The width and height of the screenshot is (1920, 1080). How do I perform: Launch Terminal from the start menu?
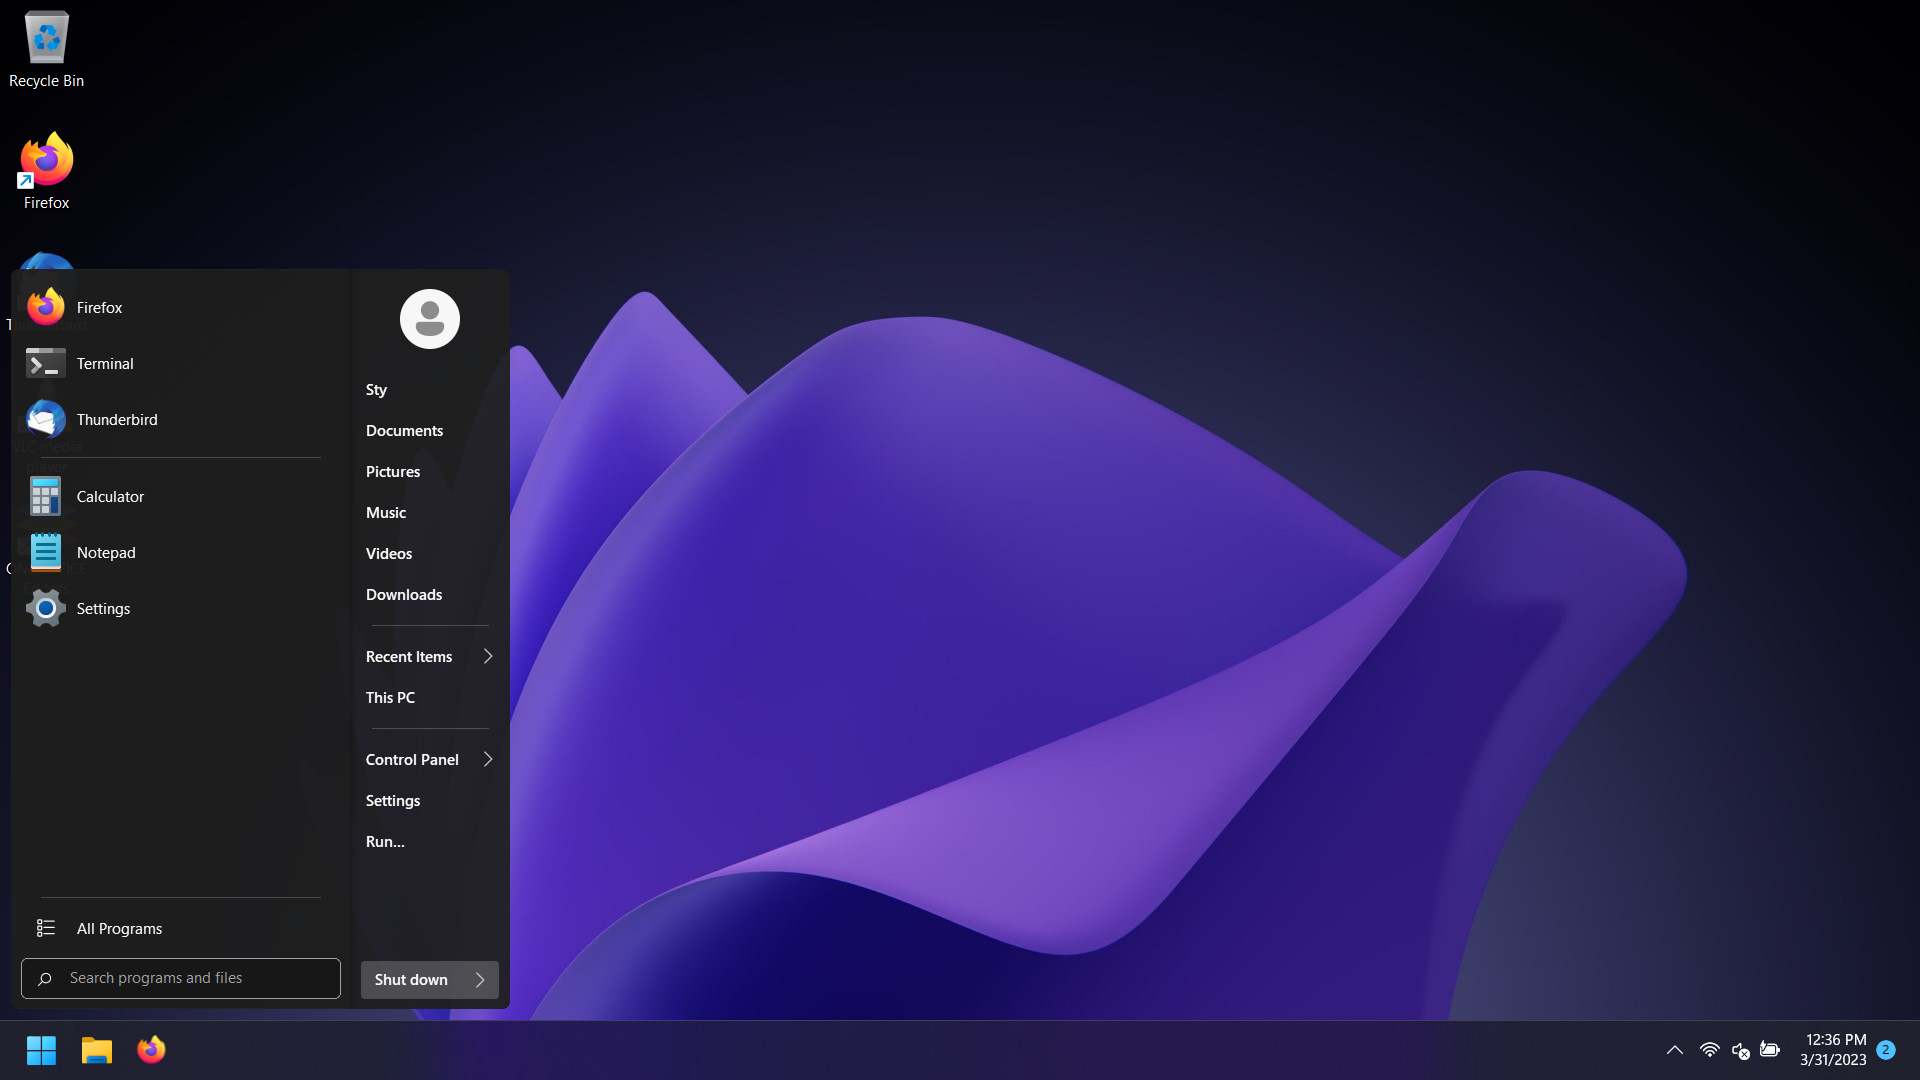pyautogui.click(x=104, y=364)
